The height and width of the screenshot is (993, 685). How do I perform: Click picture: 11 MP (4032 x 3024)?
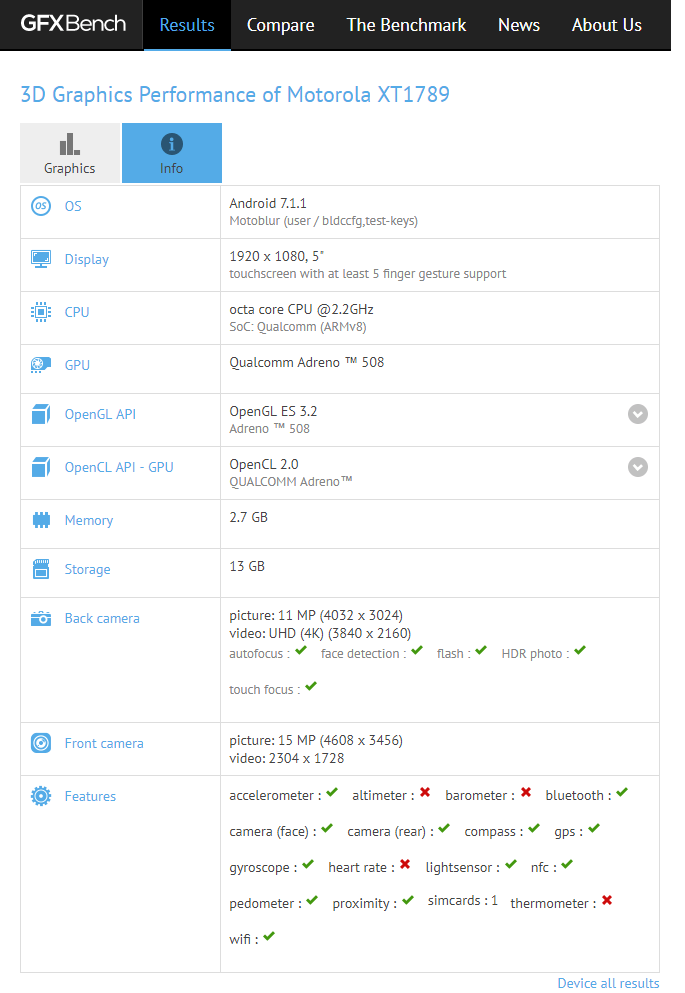(316, 616)
